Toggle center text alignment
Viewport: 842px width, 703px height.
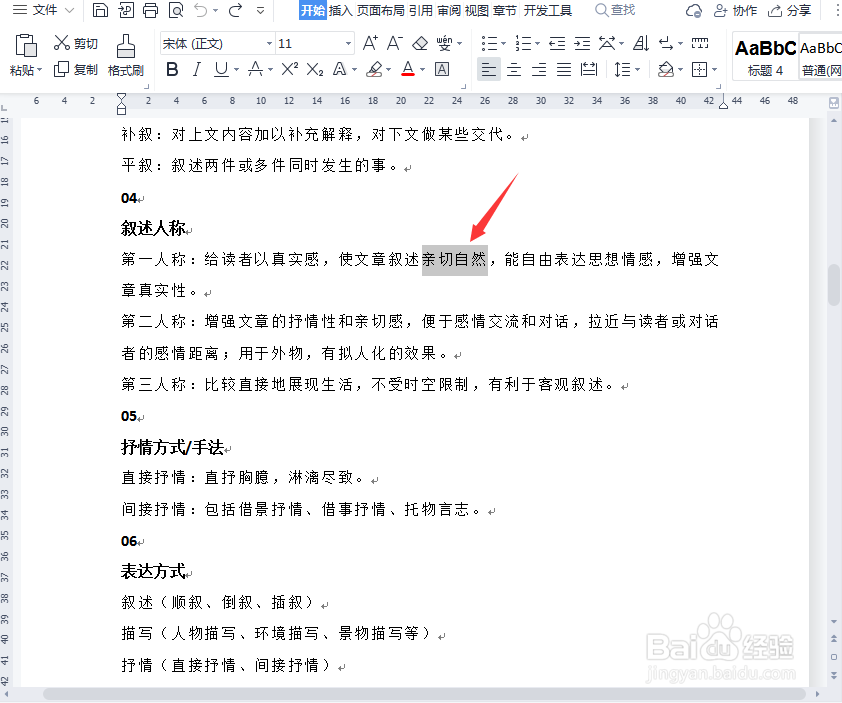pos(513,70)
